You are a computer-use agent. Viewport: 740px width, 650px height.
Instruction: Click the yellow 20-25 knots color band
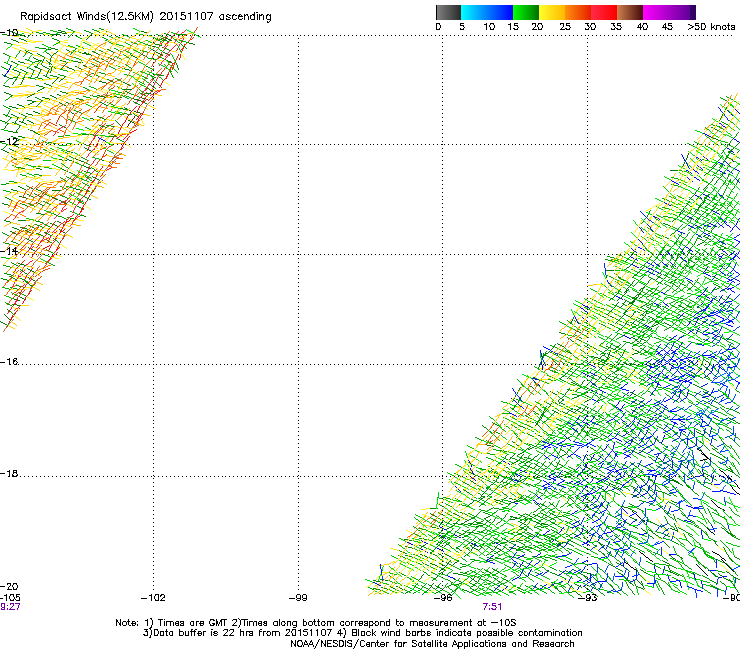pos(552,12)
